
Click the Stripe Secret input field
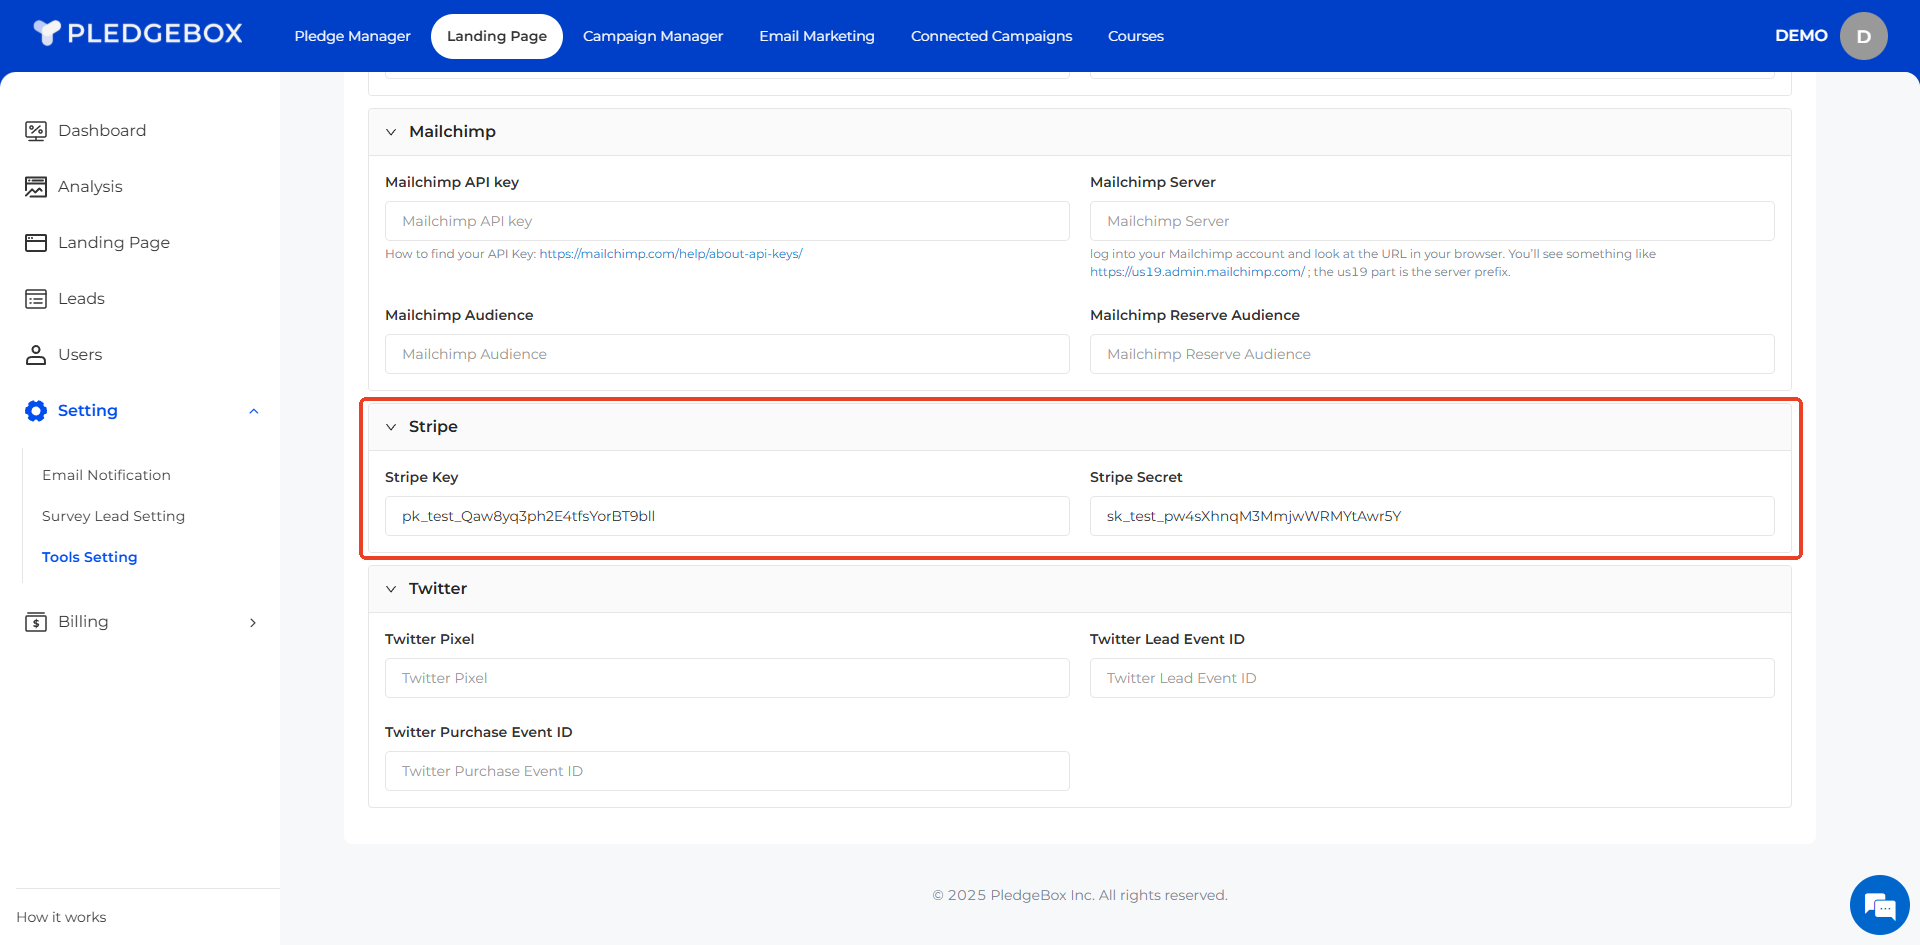[x=1432, y=516]
